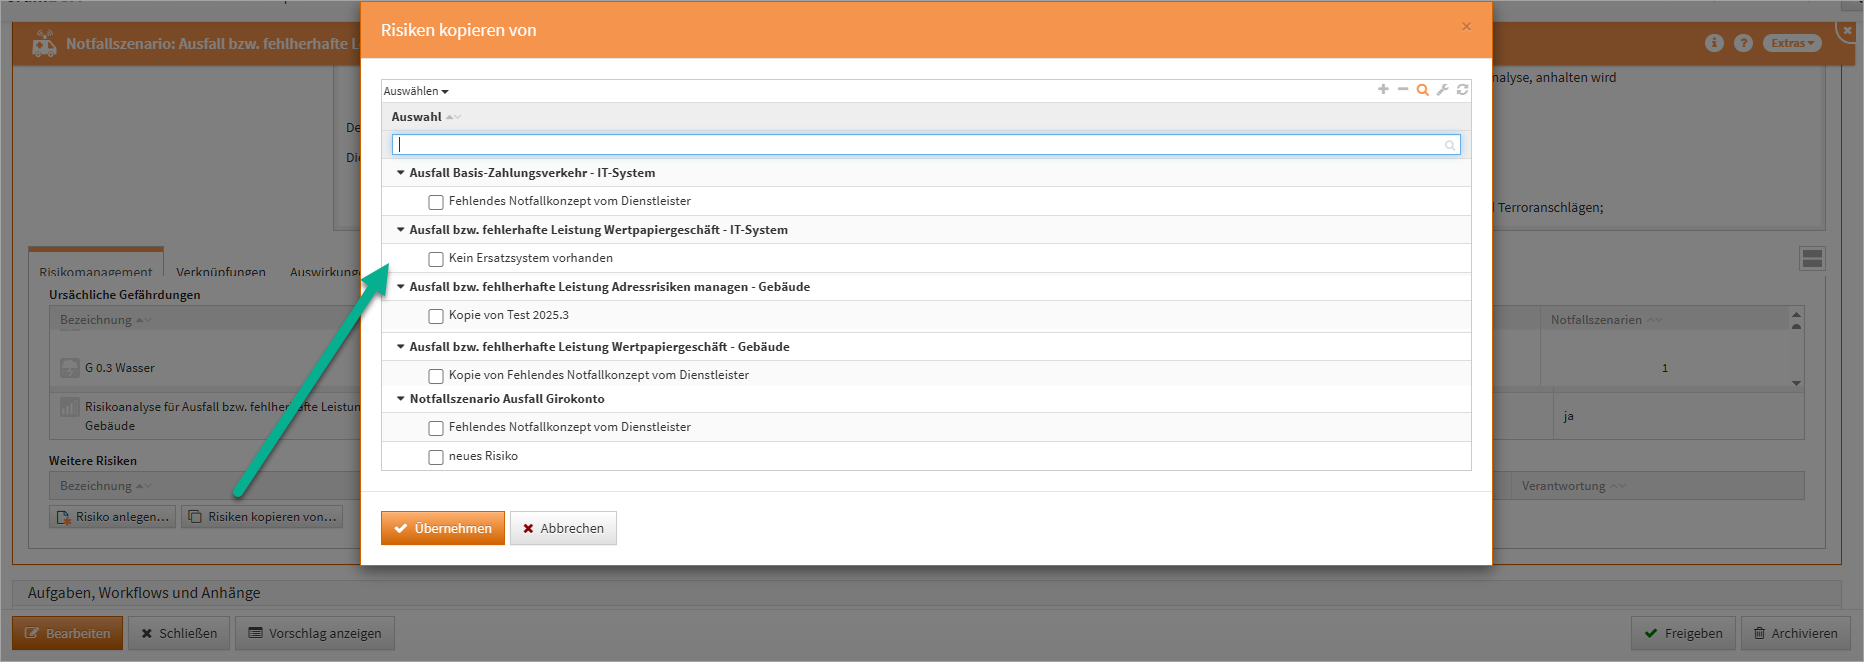
Task: Open the 'Auswählen' dropdown
Action: click(x=416, y=91)
